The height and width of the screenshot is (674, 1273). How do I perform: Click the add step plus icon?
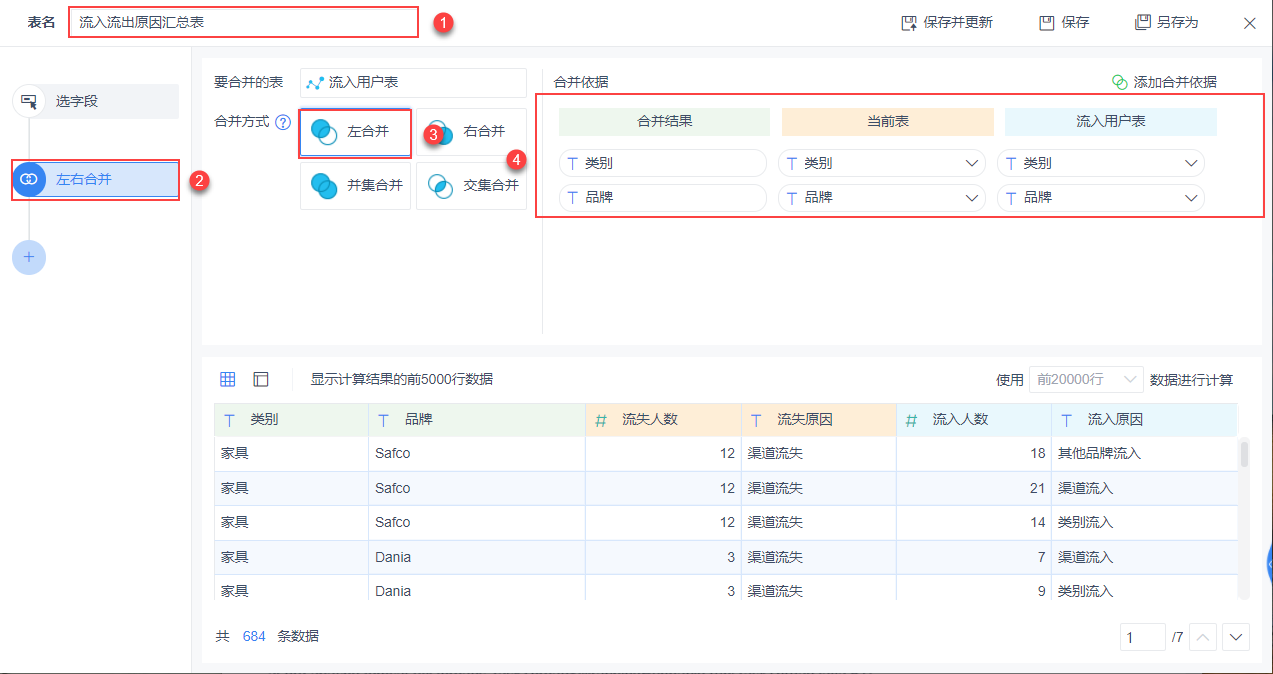tap(29, 257)
